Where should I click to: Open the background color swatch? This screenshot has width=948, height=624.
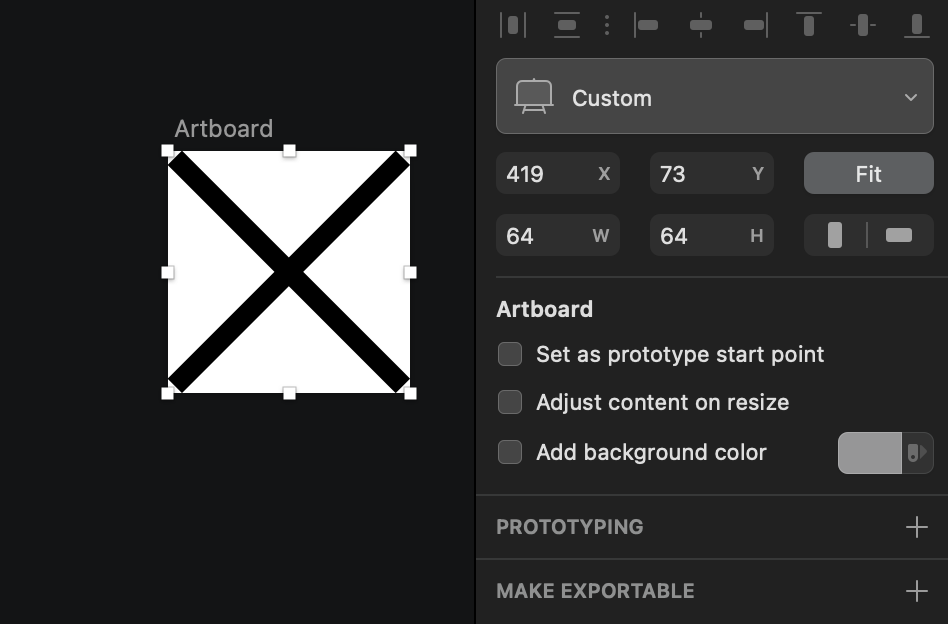tap(868, 452)
